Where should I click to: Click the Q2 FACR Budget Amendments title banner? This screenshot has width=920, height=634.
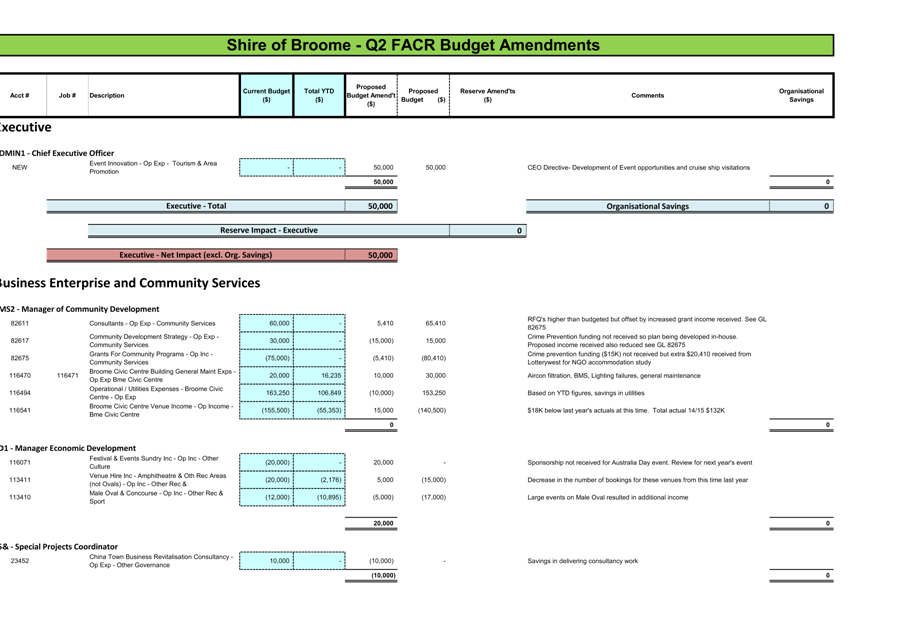click(x=413, y=45)
